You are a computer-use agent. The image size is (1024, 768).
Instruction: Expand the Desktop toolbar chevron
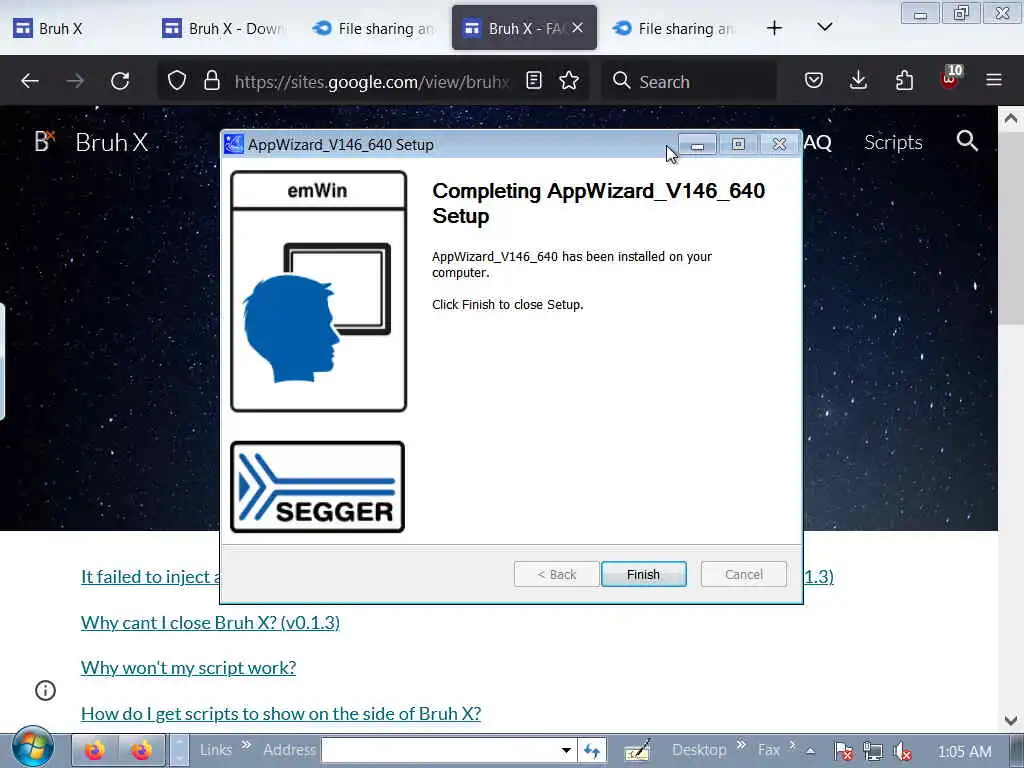pos(741,744)
